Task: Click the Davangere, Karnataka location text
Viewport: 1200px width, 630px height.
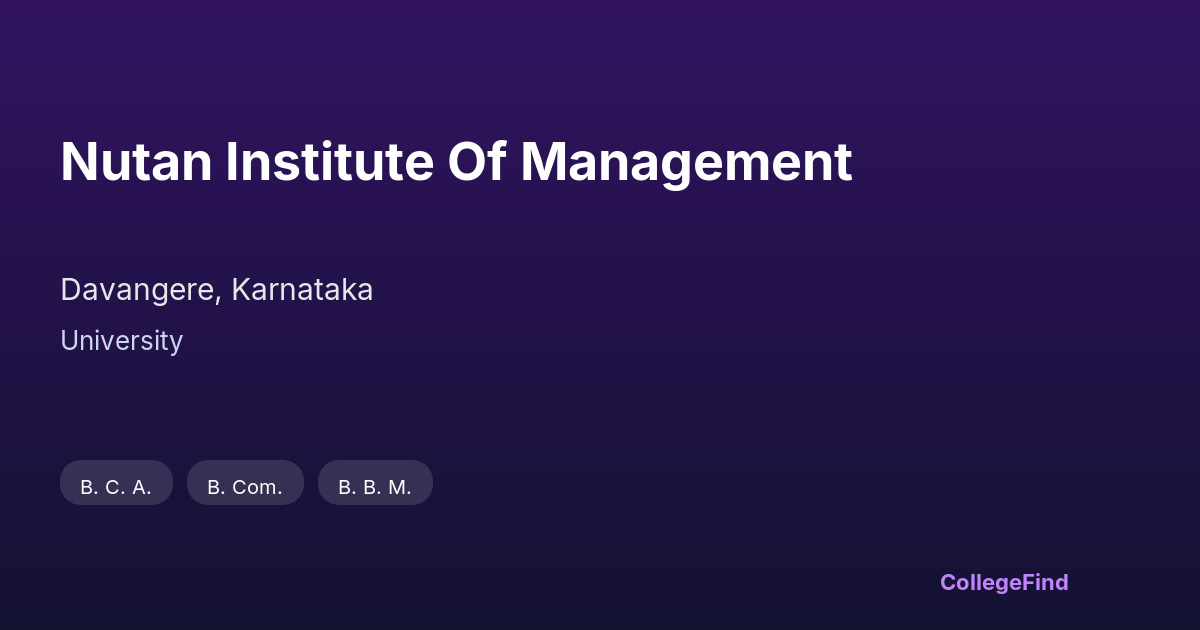Action: click(x=216, y=290)
